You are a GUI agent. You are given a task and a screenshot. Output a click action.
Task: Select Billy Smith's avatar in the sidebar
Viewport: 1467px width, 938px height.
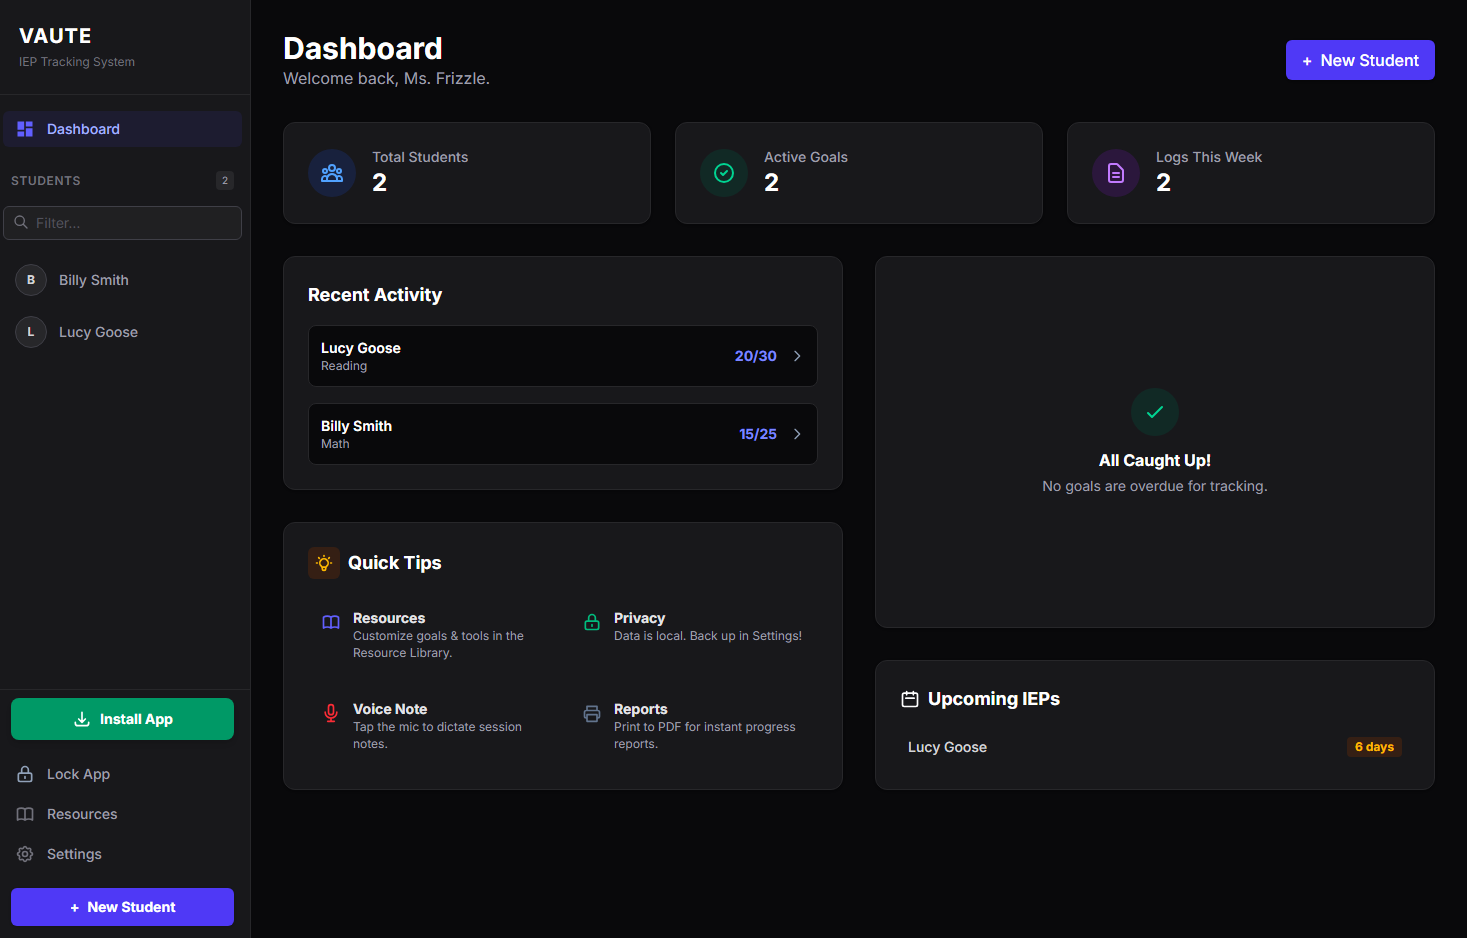tap(30, 280)
